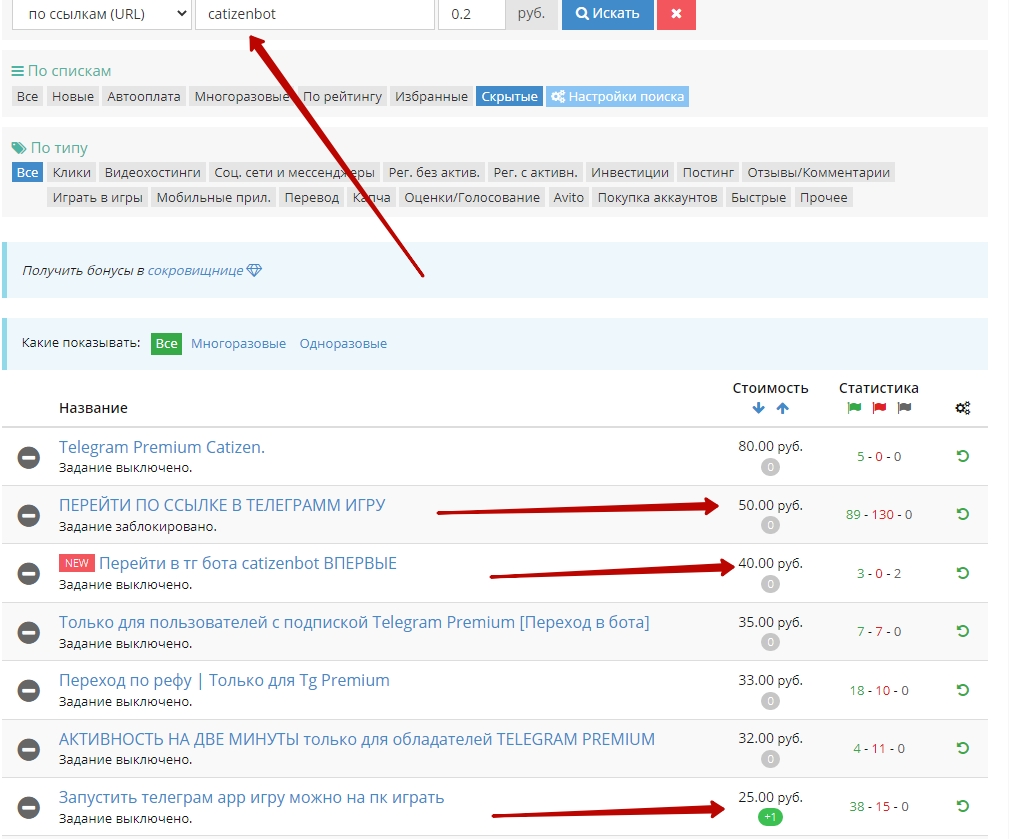Click the red flag statistics icon
Screen dimensions: 1009x839
(879, 407)
